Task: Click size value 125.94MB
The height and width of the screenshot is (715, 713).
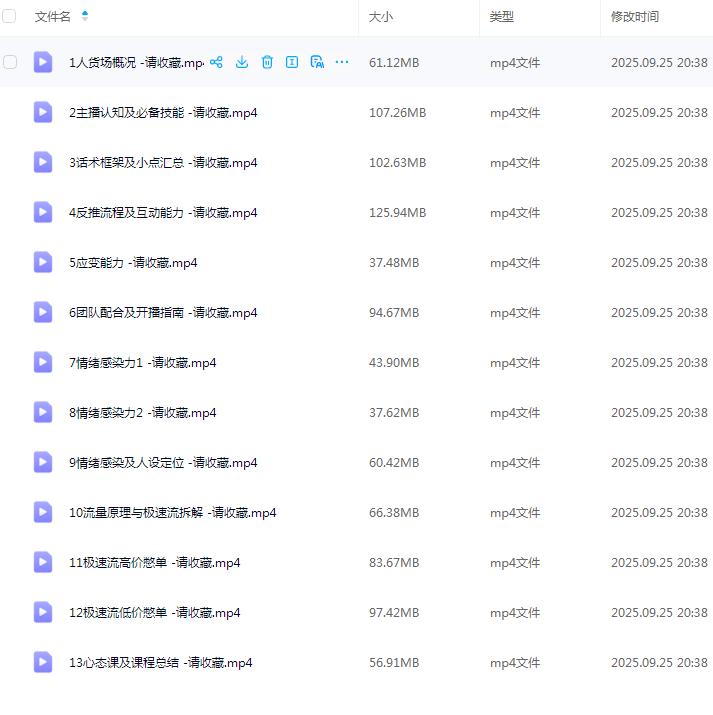Action: [x=398, y=212]
